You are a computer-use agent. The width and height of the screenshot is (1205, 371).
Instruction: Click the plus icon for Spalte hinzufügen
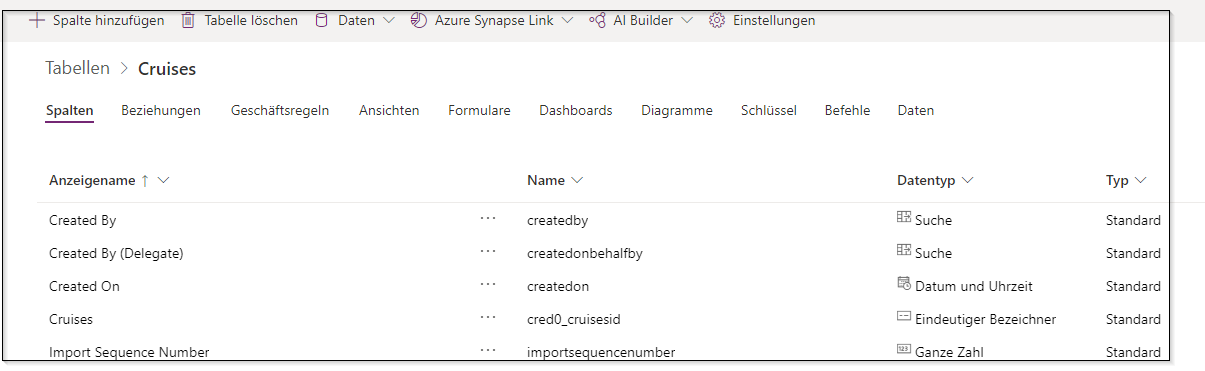[x=37, y=20]
